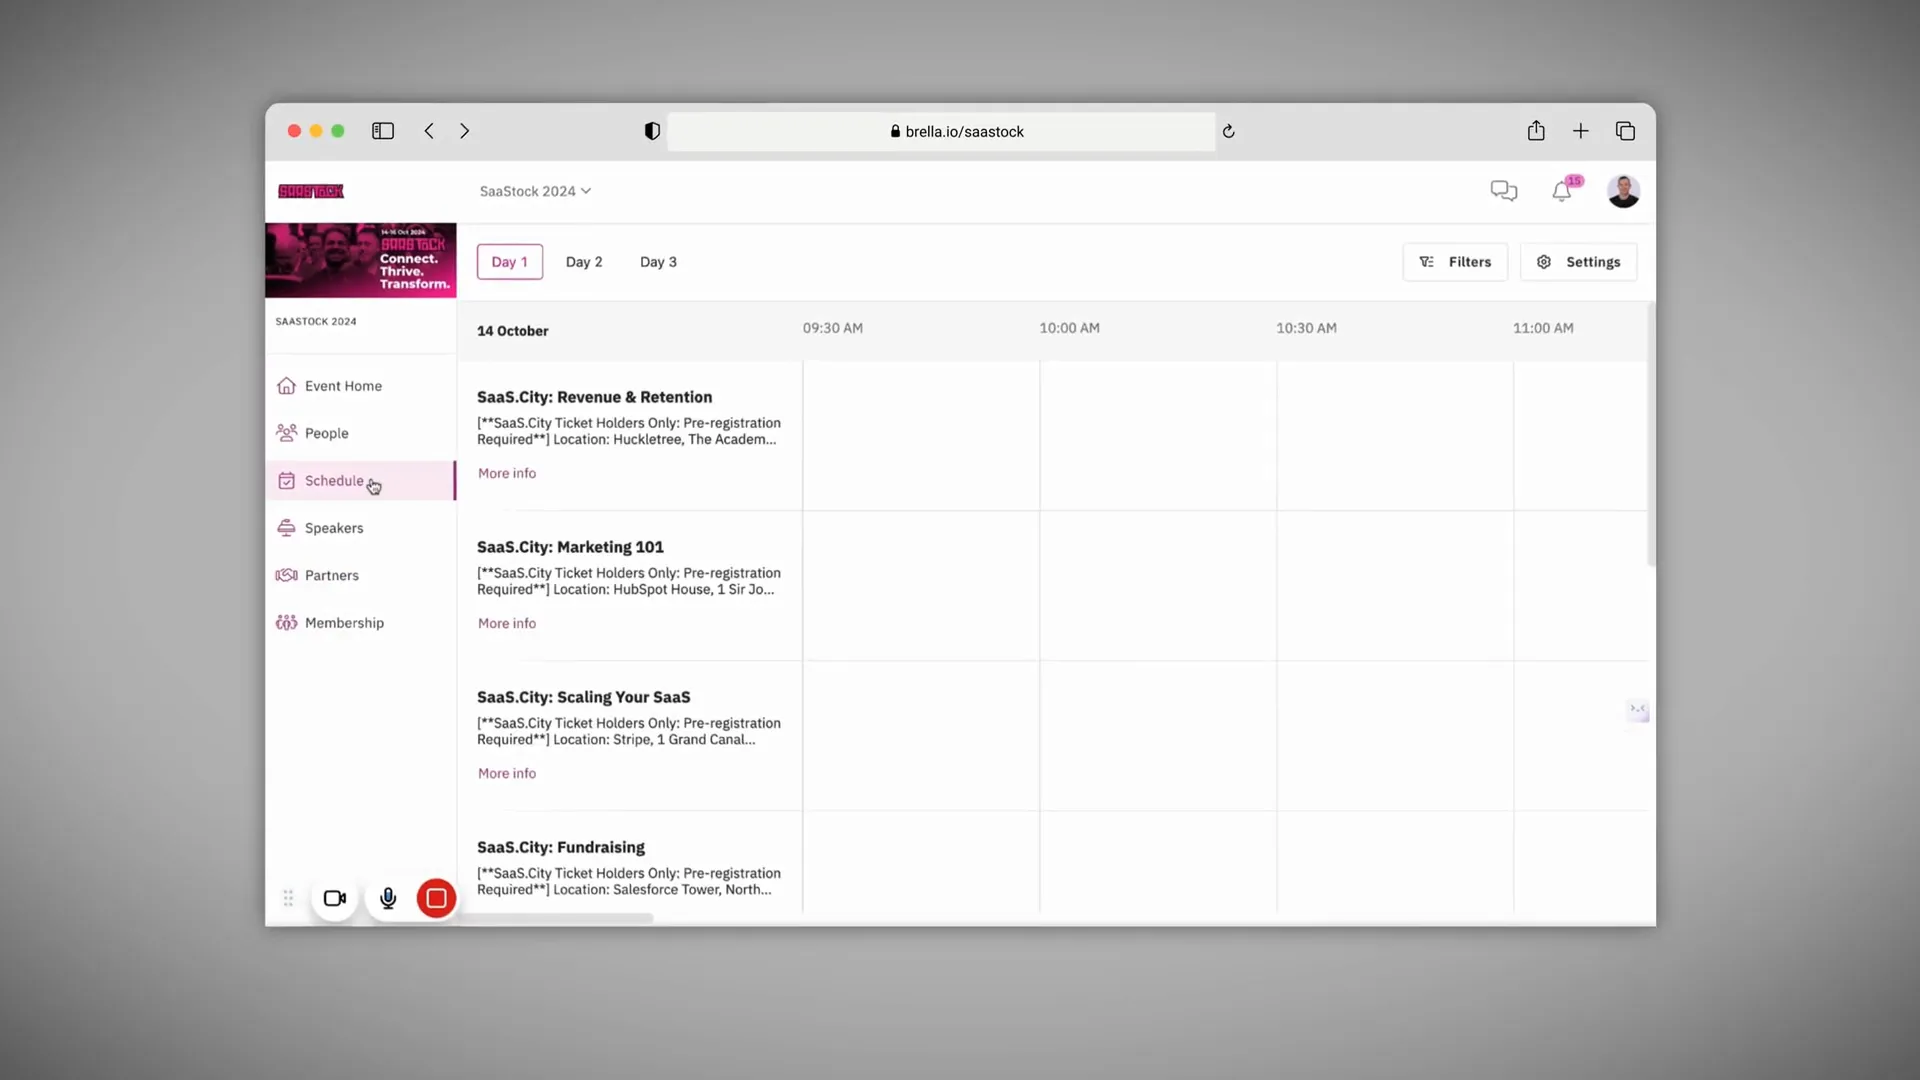Screen dimensions: 1920x1080
Task: Click the 11:00 AM time header
Action: (1543, 328)
